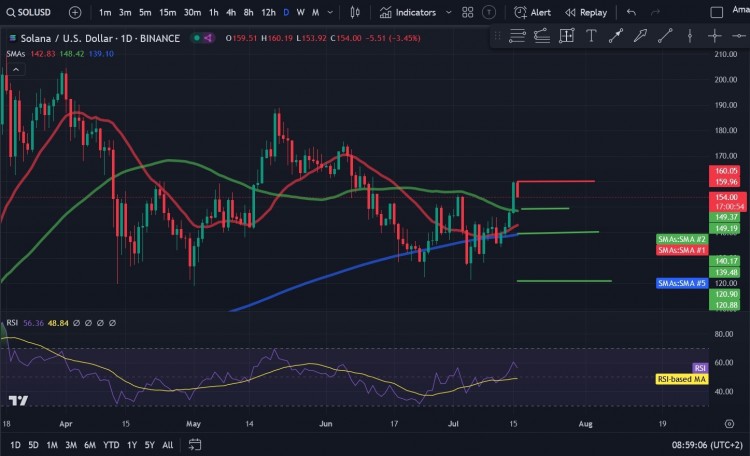Open the layout selection square icon
Screen dimensions: 750x456
tap(717, 12)
